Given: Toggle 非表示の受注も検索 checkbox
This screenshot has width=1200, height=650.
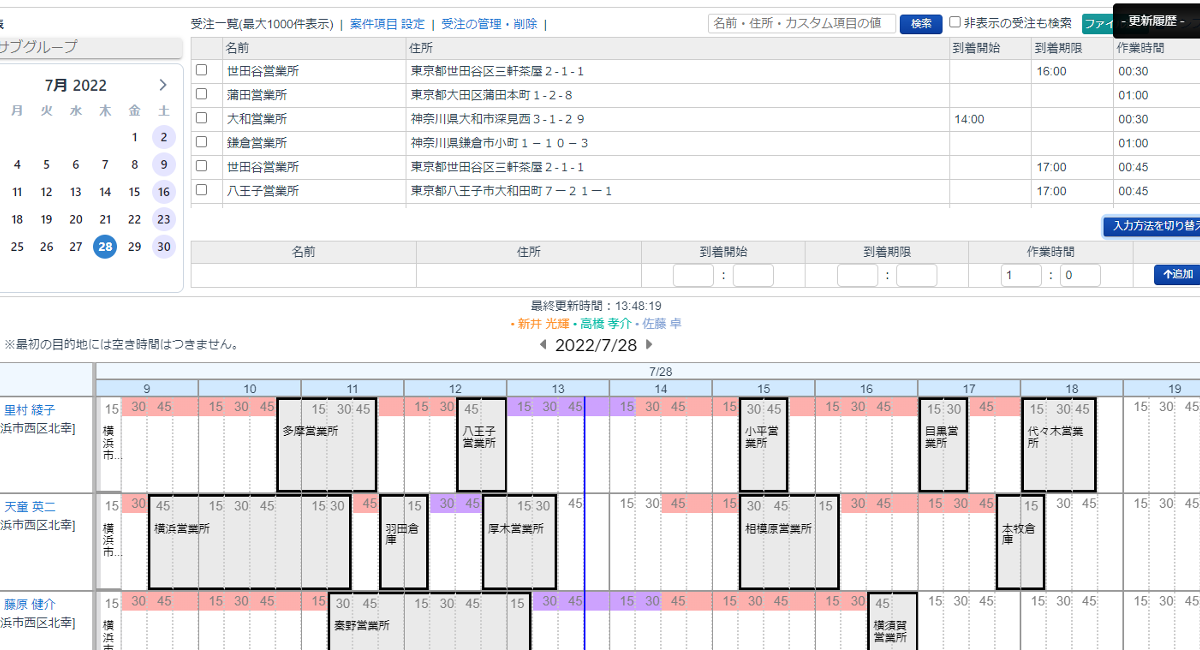Looking at the screenshot, I should (x=955, y=23).
